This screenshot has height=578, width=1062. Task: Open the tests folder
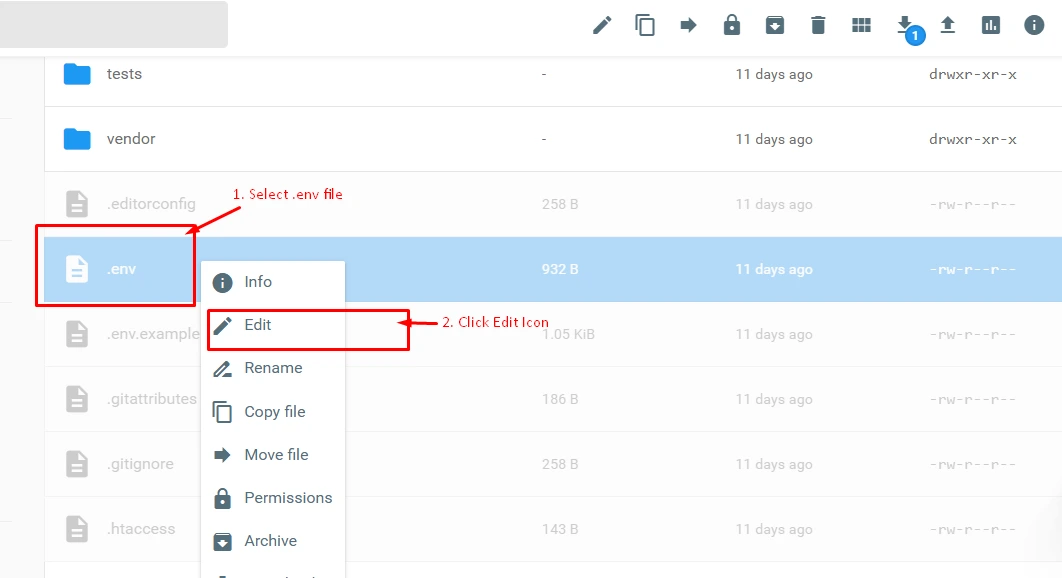coord(124,74)
